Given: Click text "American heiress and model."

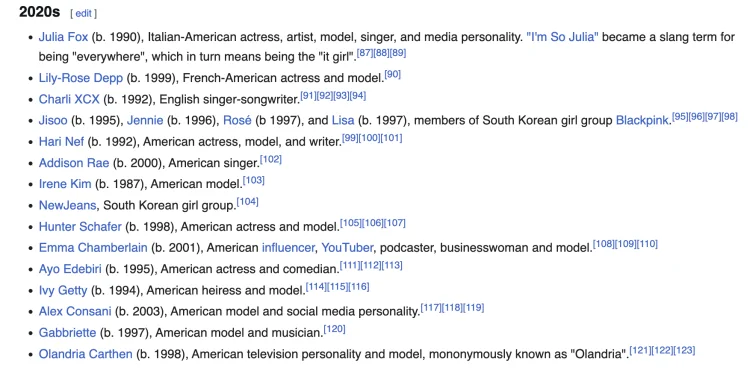Looking at the screenshot, I should [x=226, y=290].
